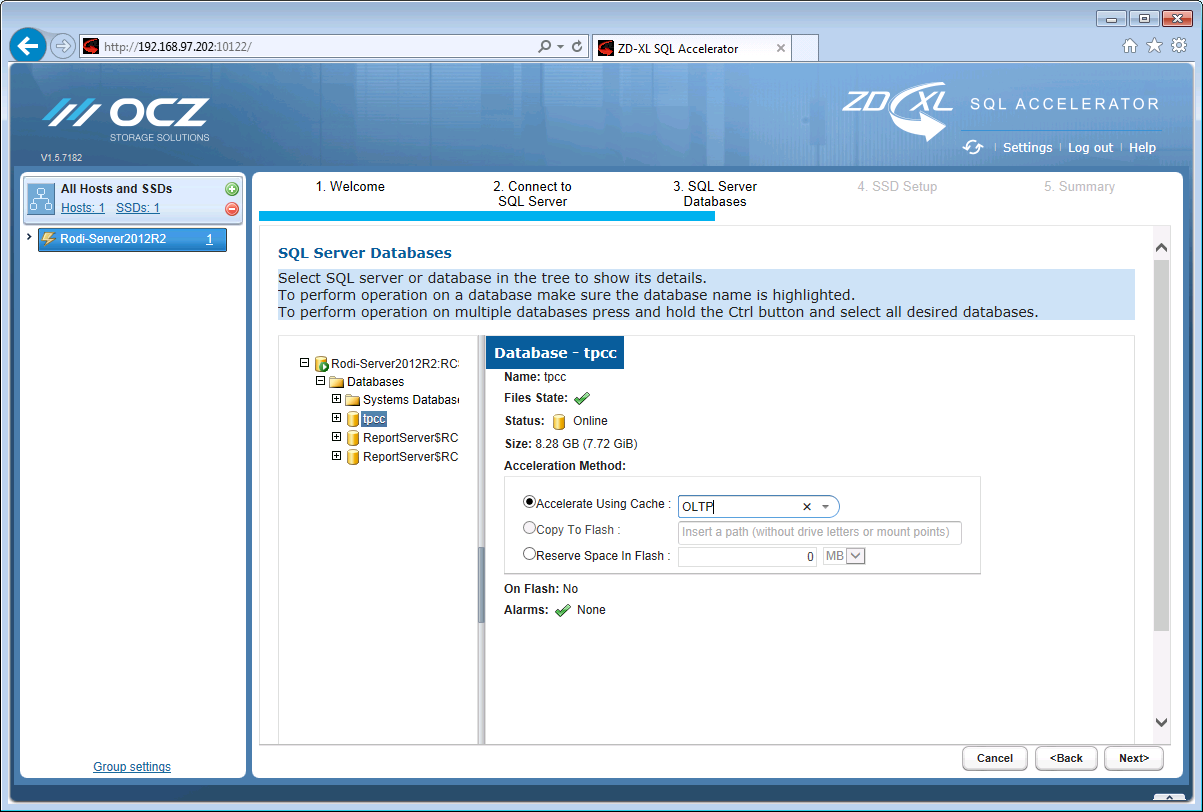Screen dimensions: 1203x812
Task: Remove a host with the red minus icon
Action: pos(232,209)
